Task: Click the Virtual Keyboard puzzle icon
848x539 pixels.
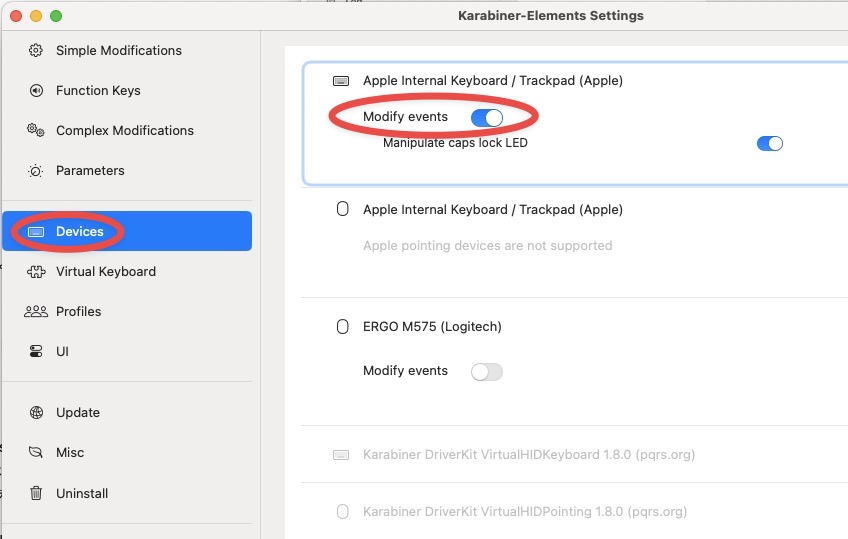Action: 36,271
